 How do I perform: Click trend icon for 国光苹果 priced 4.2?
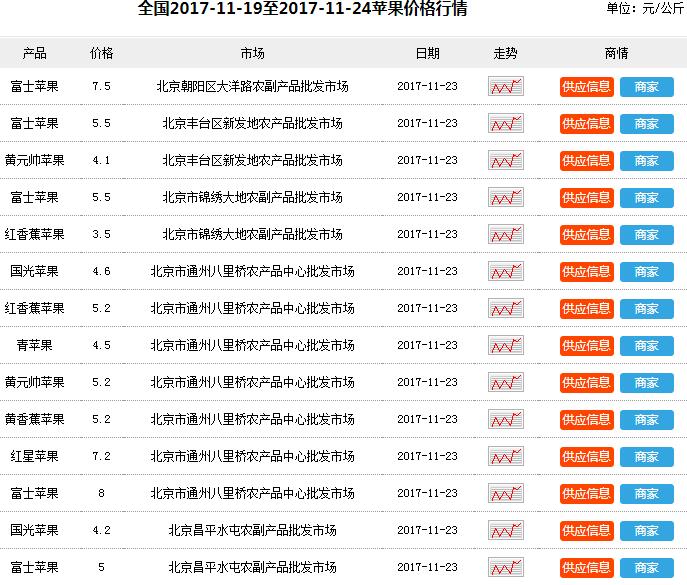(x=506, y=531)
